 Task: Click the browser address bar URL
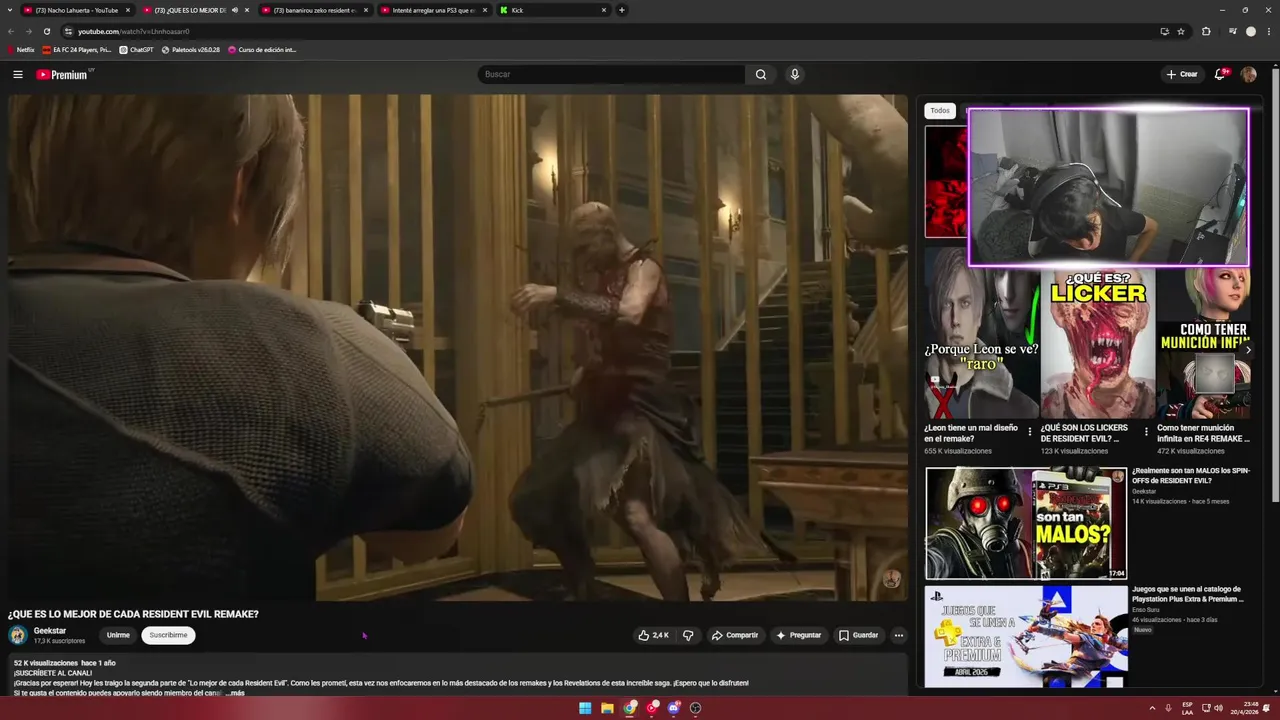point(134,31)
